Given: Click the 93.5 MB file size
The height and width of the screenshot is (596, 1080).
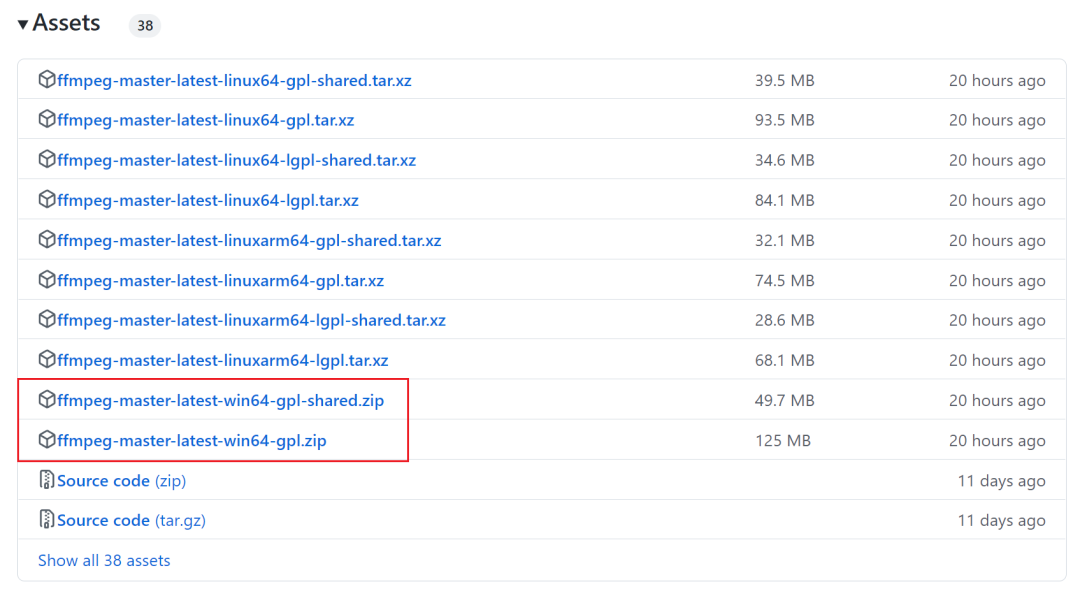Looking at the screenshot, I should click(x=785, y=120).
